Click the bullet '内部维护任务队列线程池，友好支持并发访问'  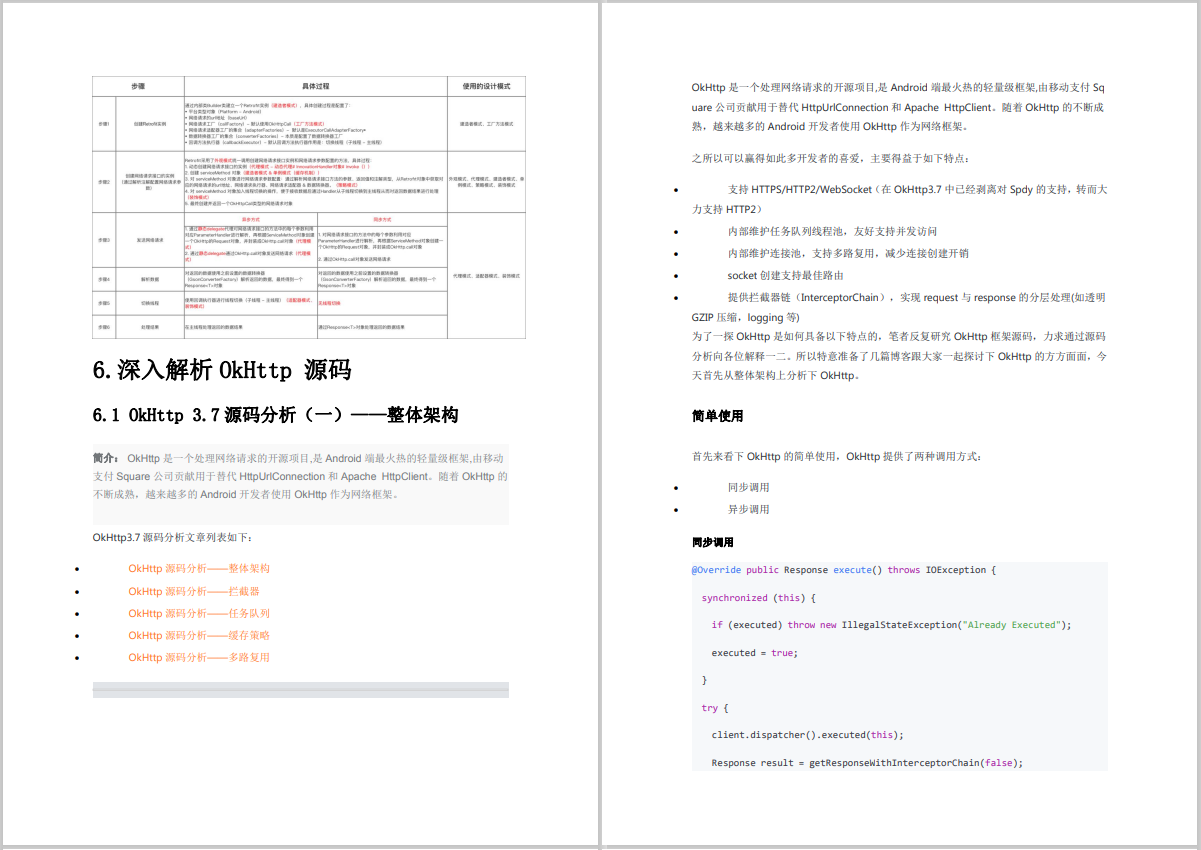[x=832, y=230]
